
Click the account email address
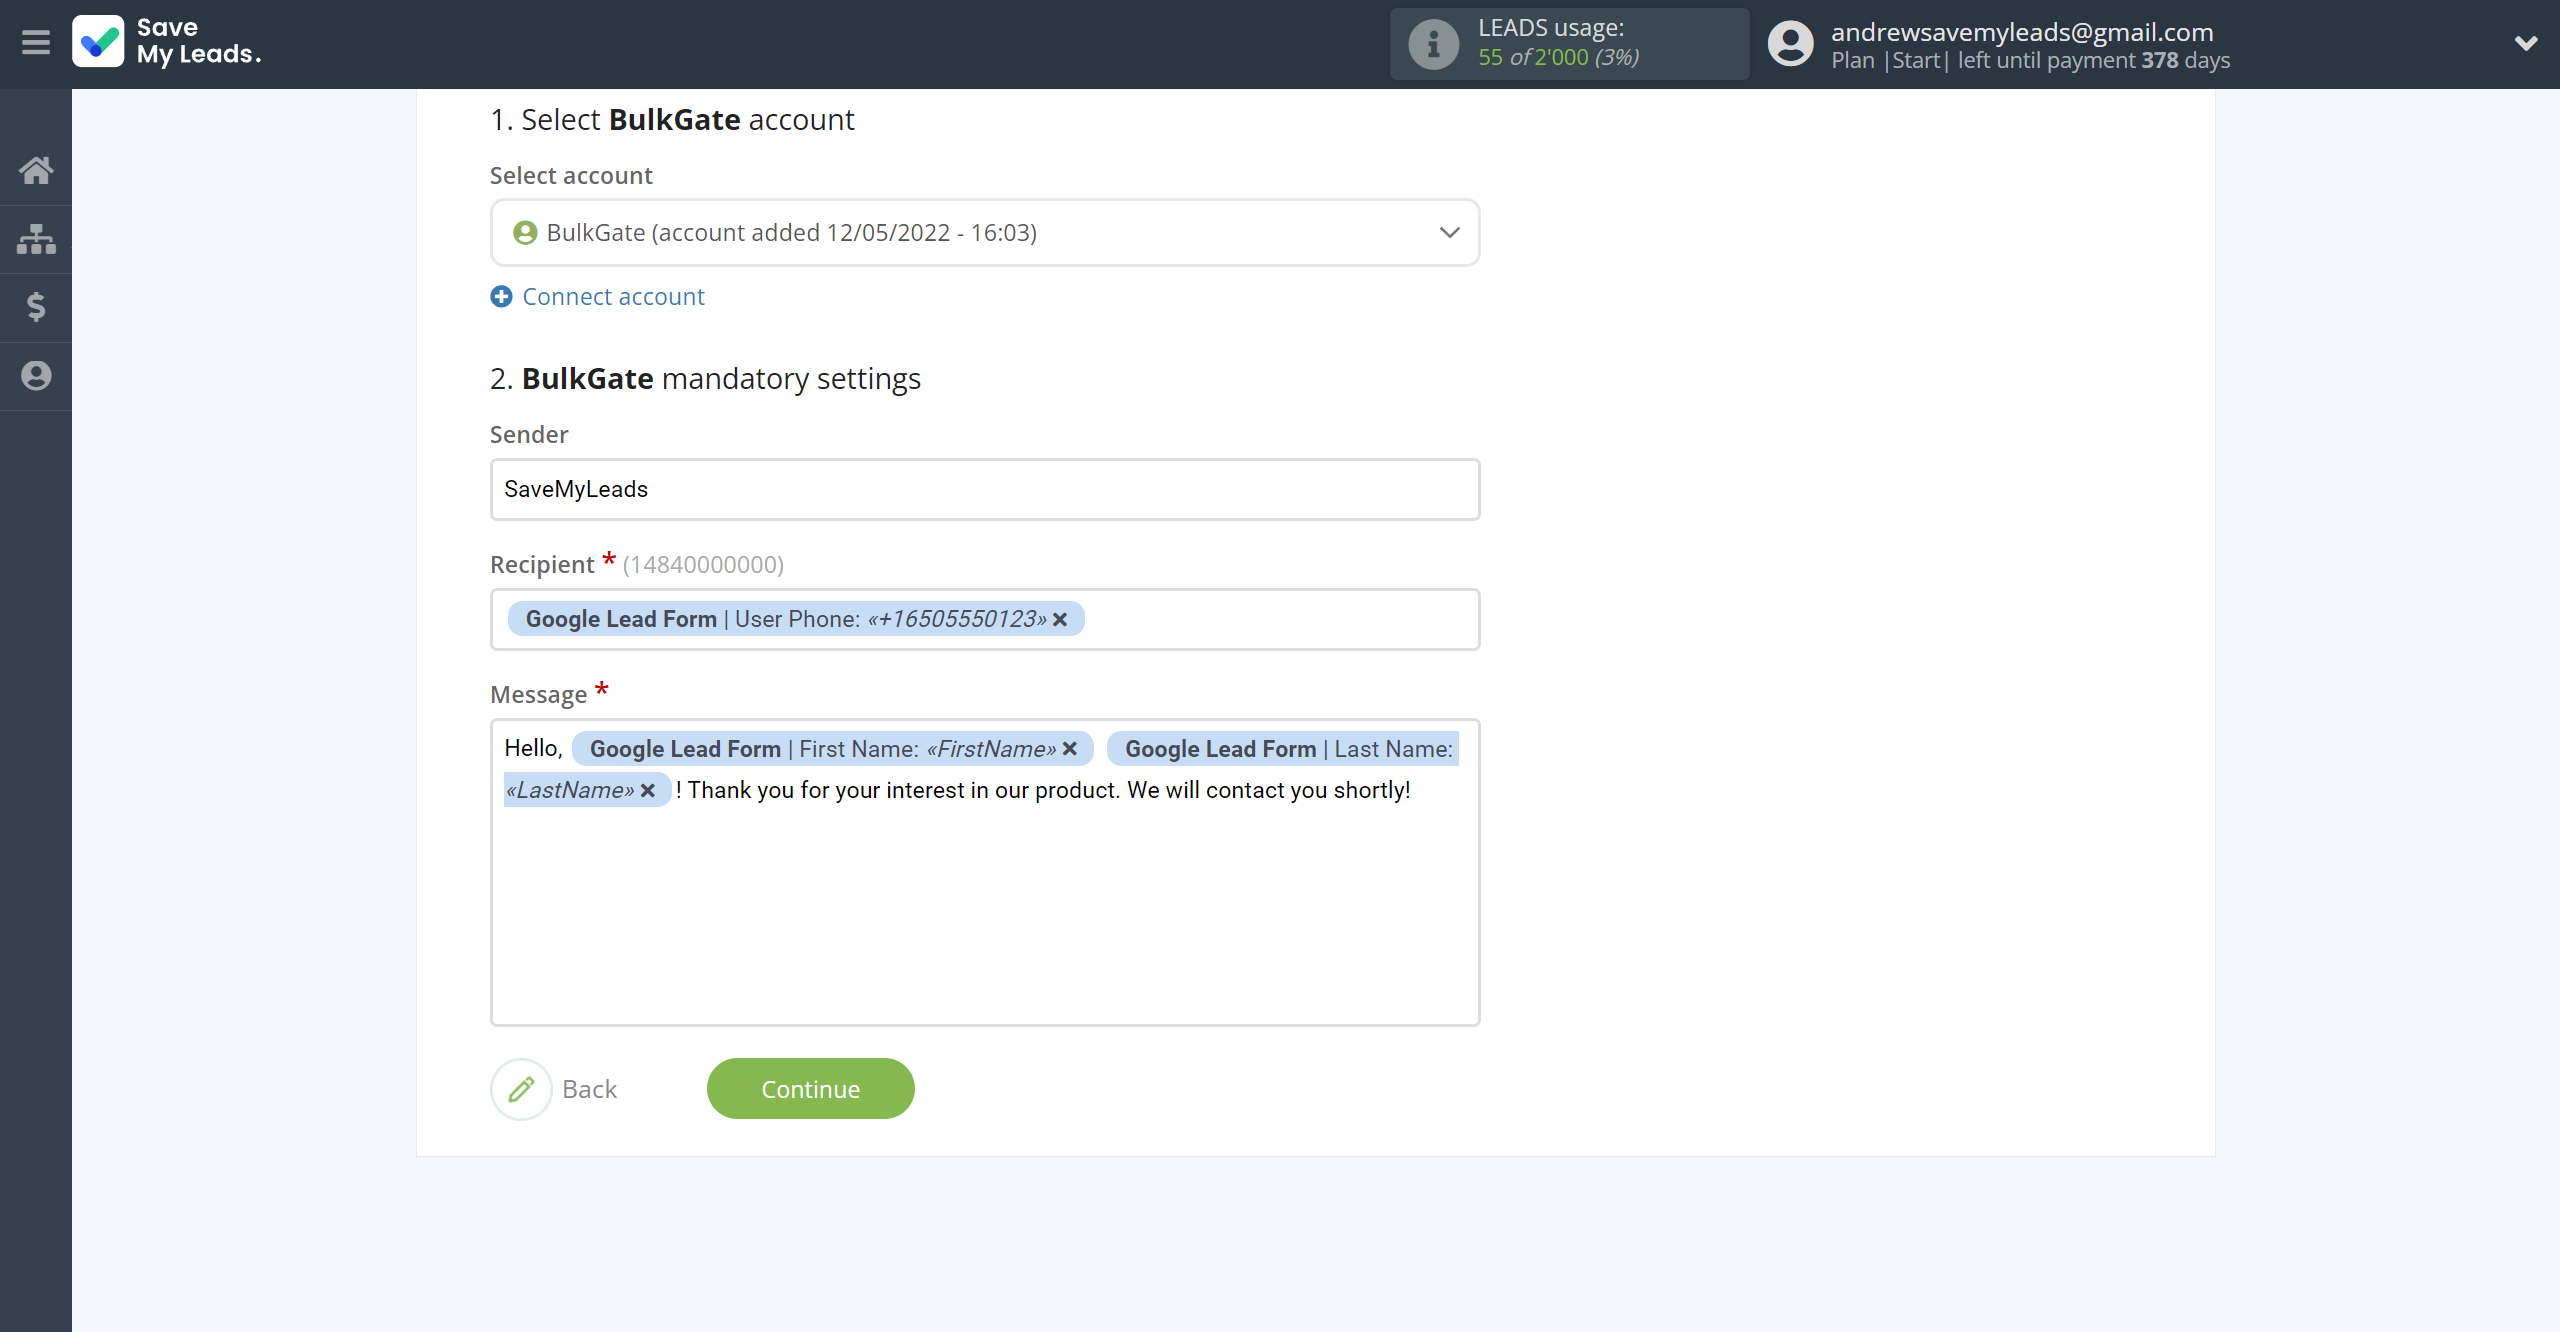[2022, 32]
